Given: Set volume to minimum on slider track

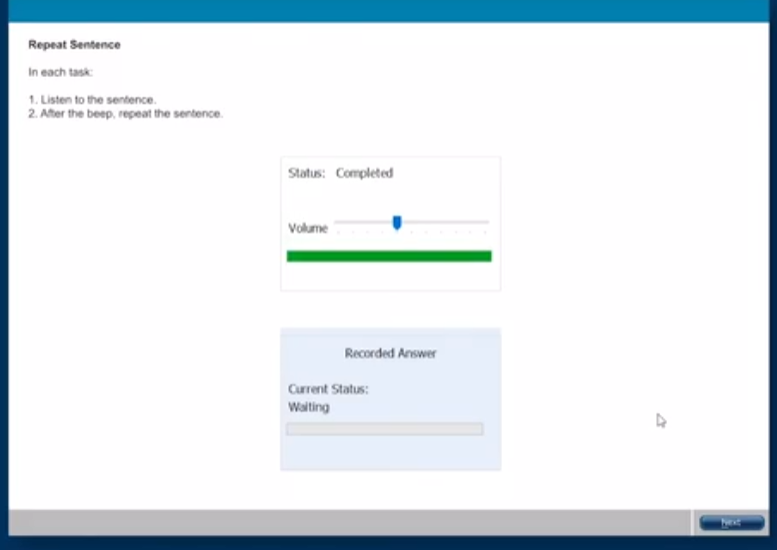Looking at the screenshot, I should pos(337,222).
